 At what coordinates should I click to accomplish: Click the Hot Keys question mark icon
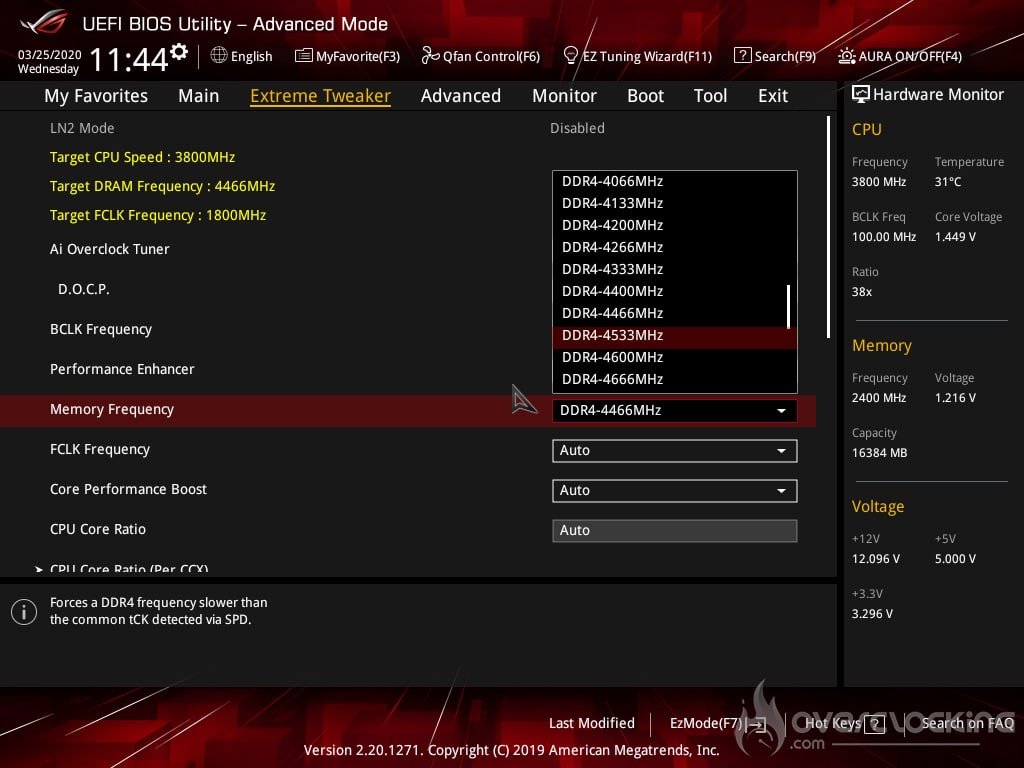pos(874,724)
